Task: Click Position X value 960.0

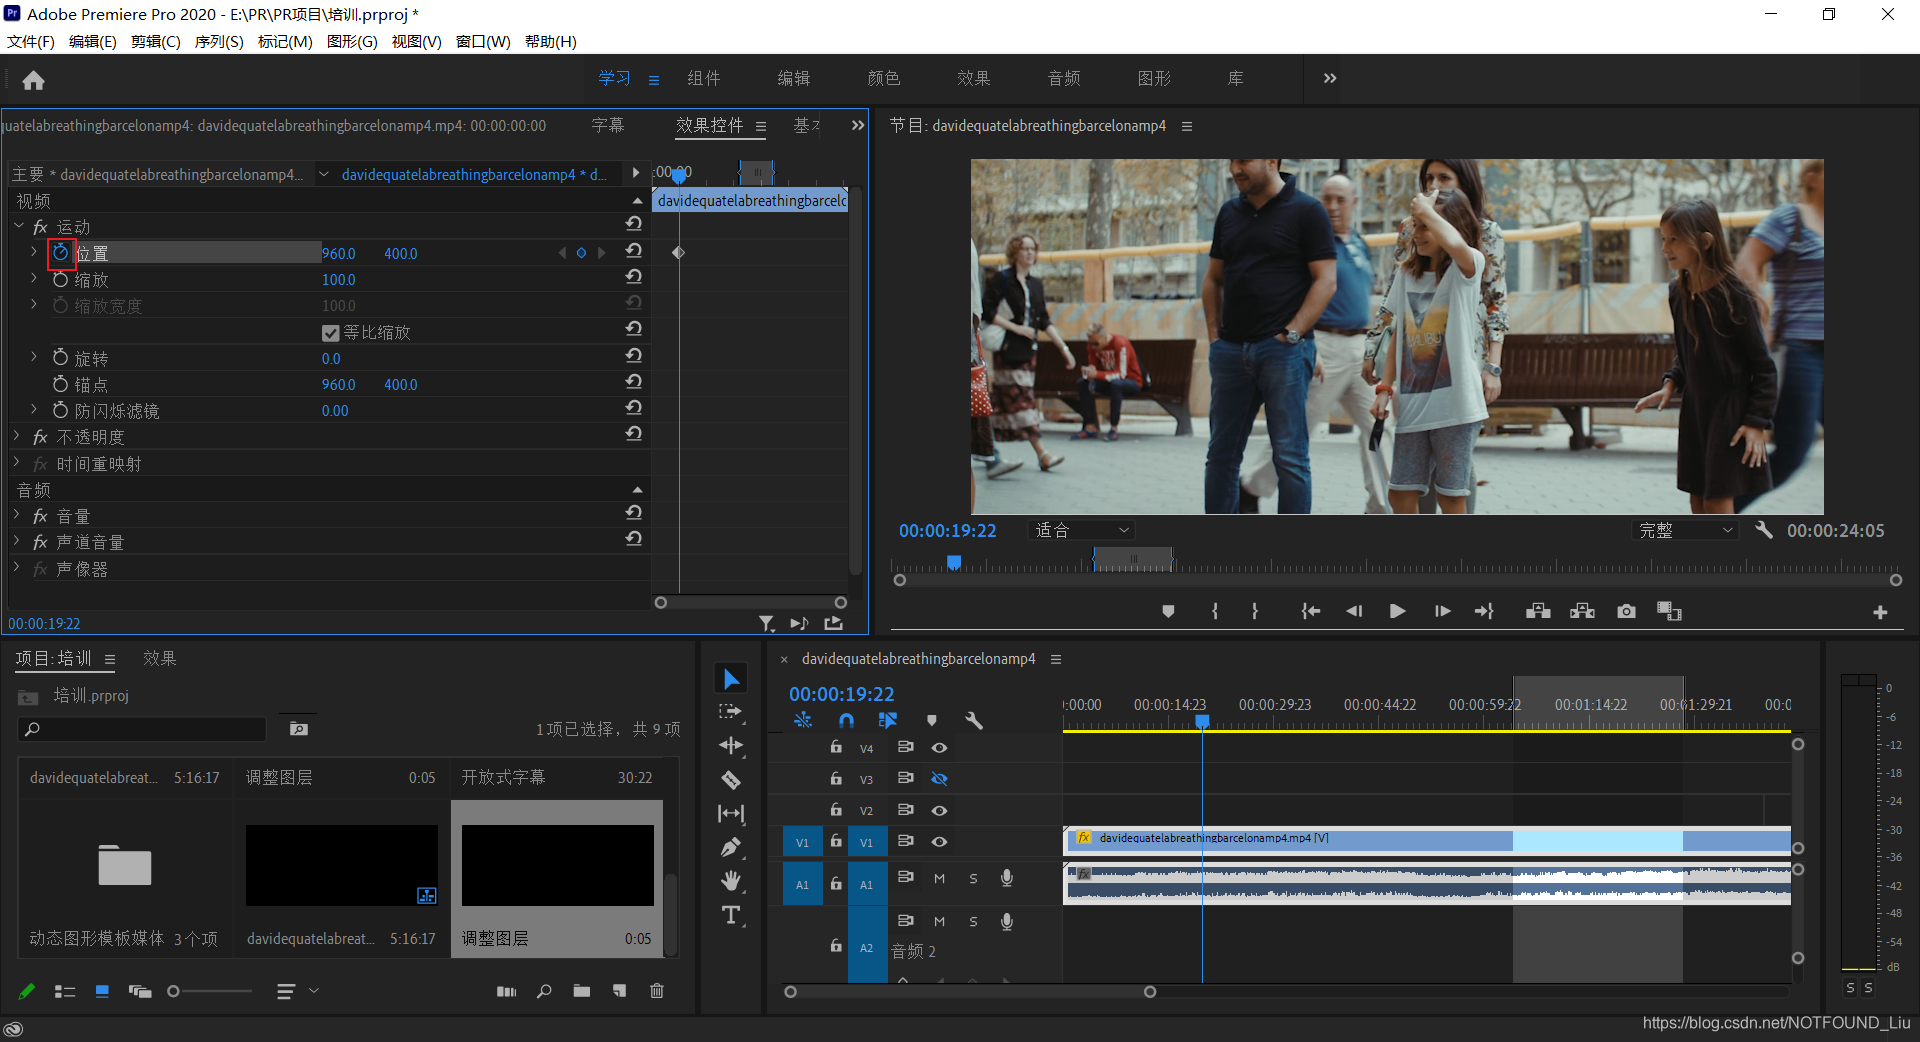Action: (x=338, y=253)
